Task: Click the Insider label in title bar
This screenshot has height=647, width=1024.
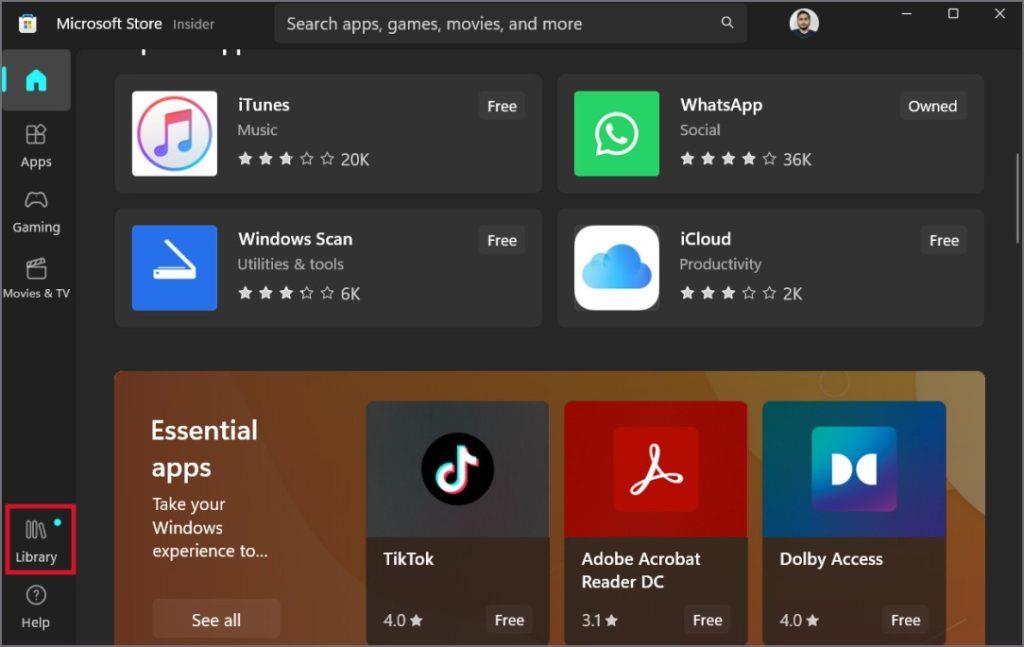Action: pos(193,24)
